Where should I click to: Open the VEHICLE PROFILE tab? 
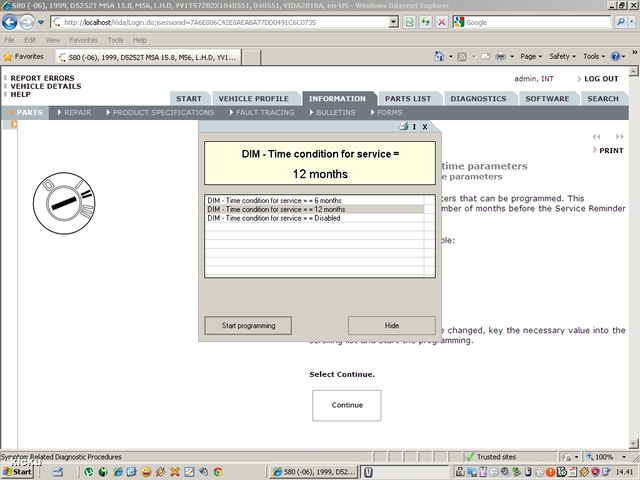tap(252, 99)
